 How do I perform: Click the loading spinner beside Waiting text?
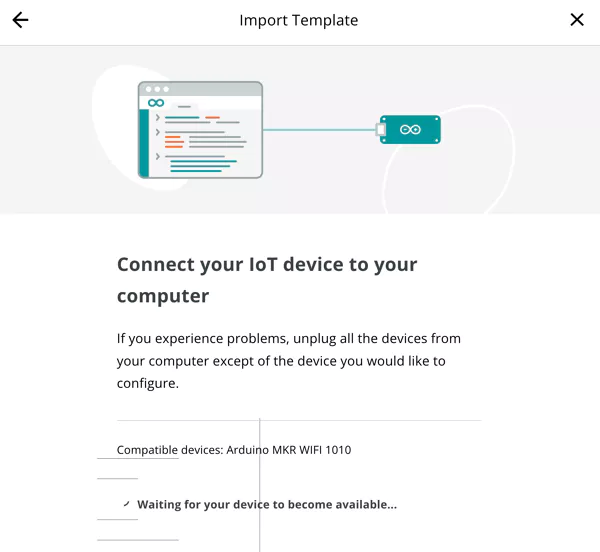coord(127,504)
